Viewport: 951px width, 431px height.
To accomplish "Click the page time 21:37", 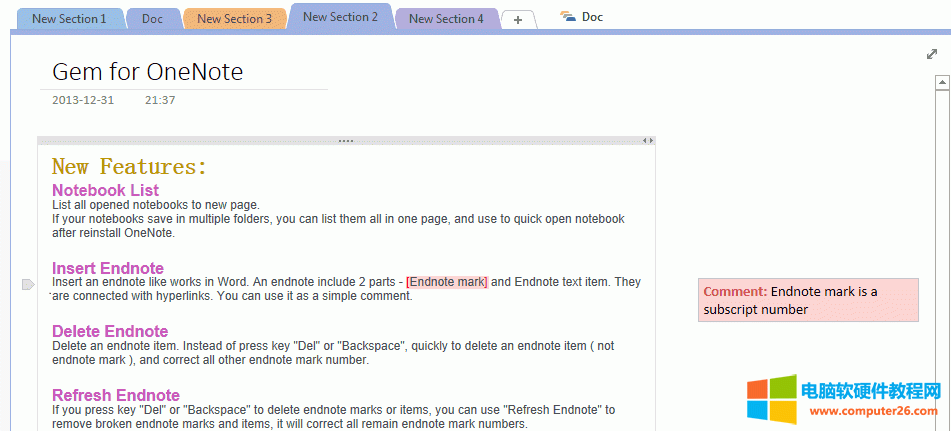I will pyautogui.click(x=160, y=100).
